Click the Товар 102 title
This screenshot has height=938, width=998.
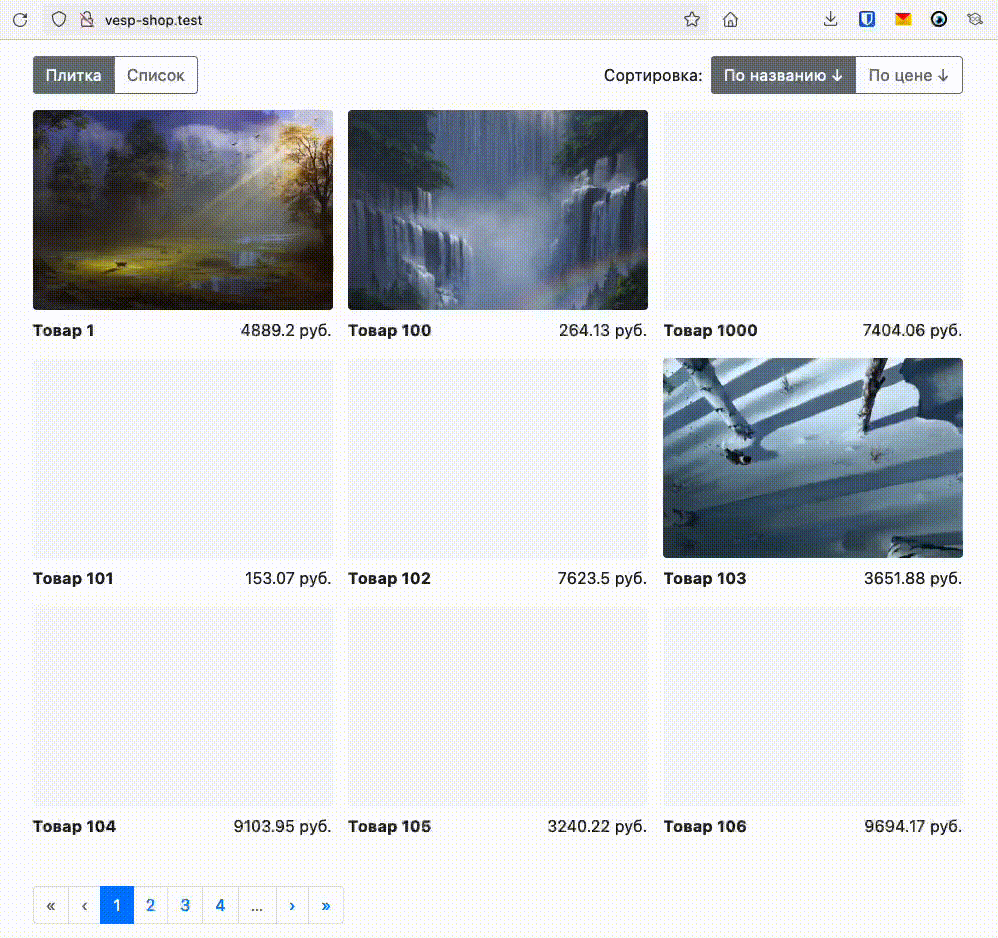click(x=390, y=578)
